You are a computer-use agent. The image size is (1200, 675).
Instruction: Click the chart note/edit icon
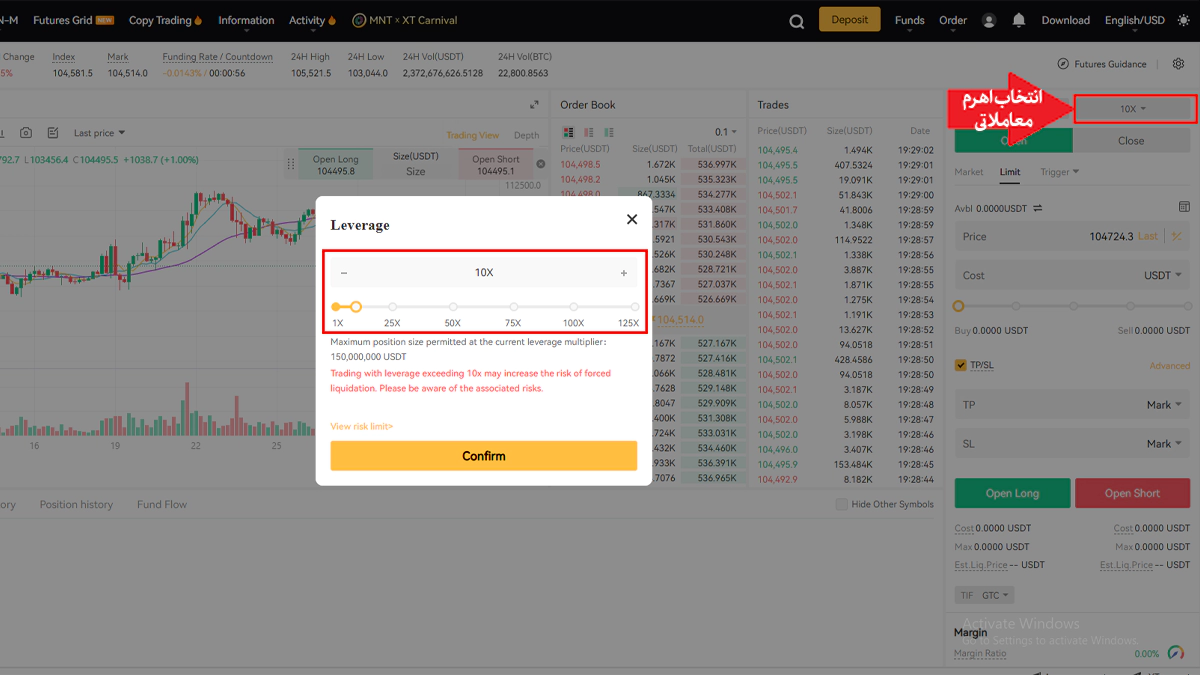[x=53, y=133]
